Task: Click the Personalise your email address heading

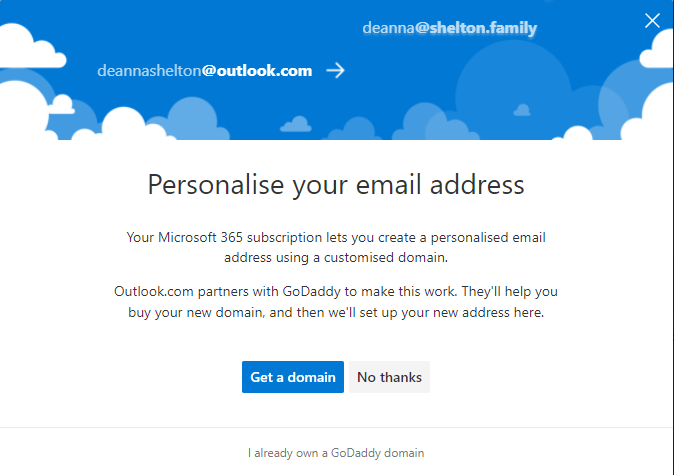Action: [x=336, y=185]
